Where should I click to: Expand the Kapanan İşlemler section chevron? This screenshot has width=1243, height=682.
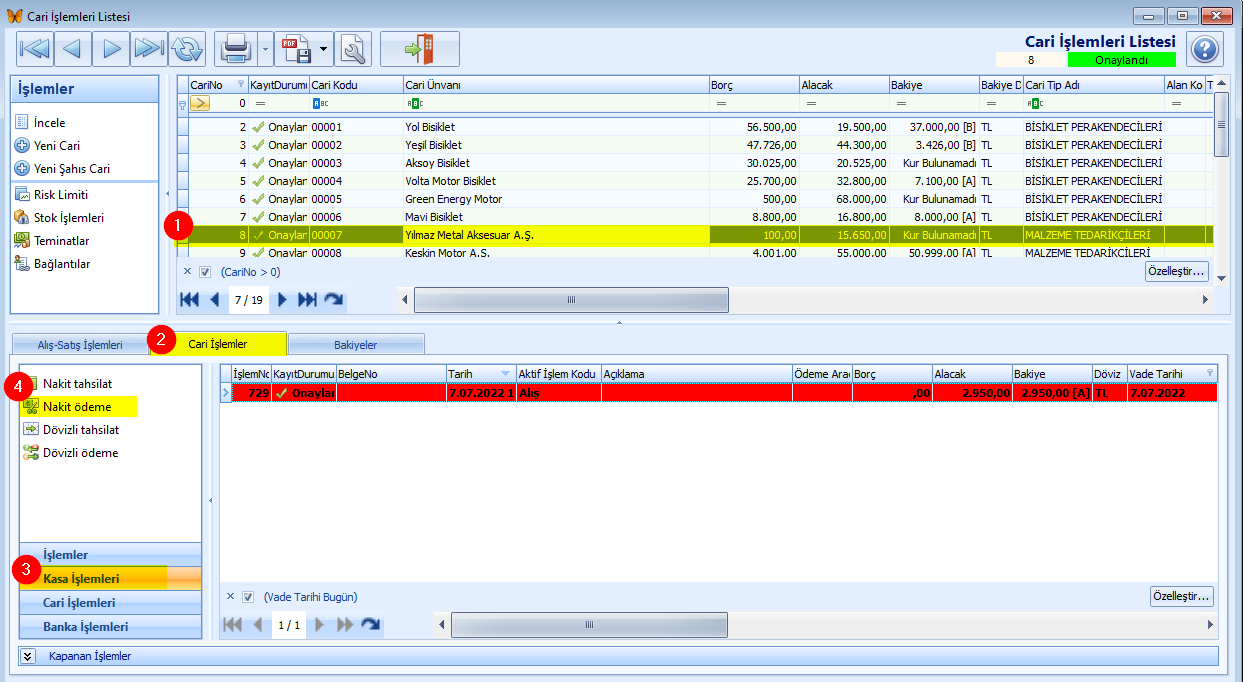pos(28,656)
